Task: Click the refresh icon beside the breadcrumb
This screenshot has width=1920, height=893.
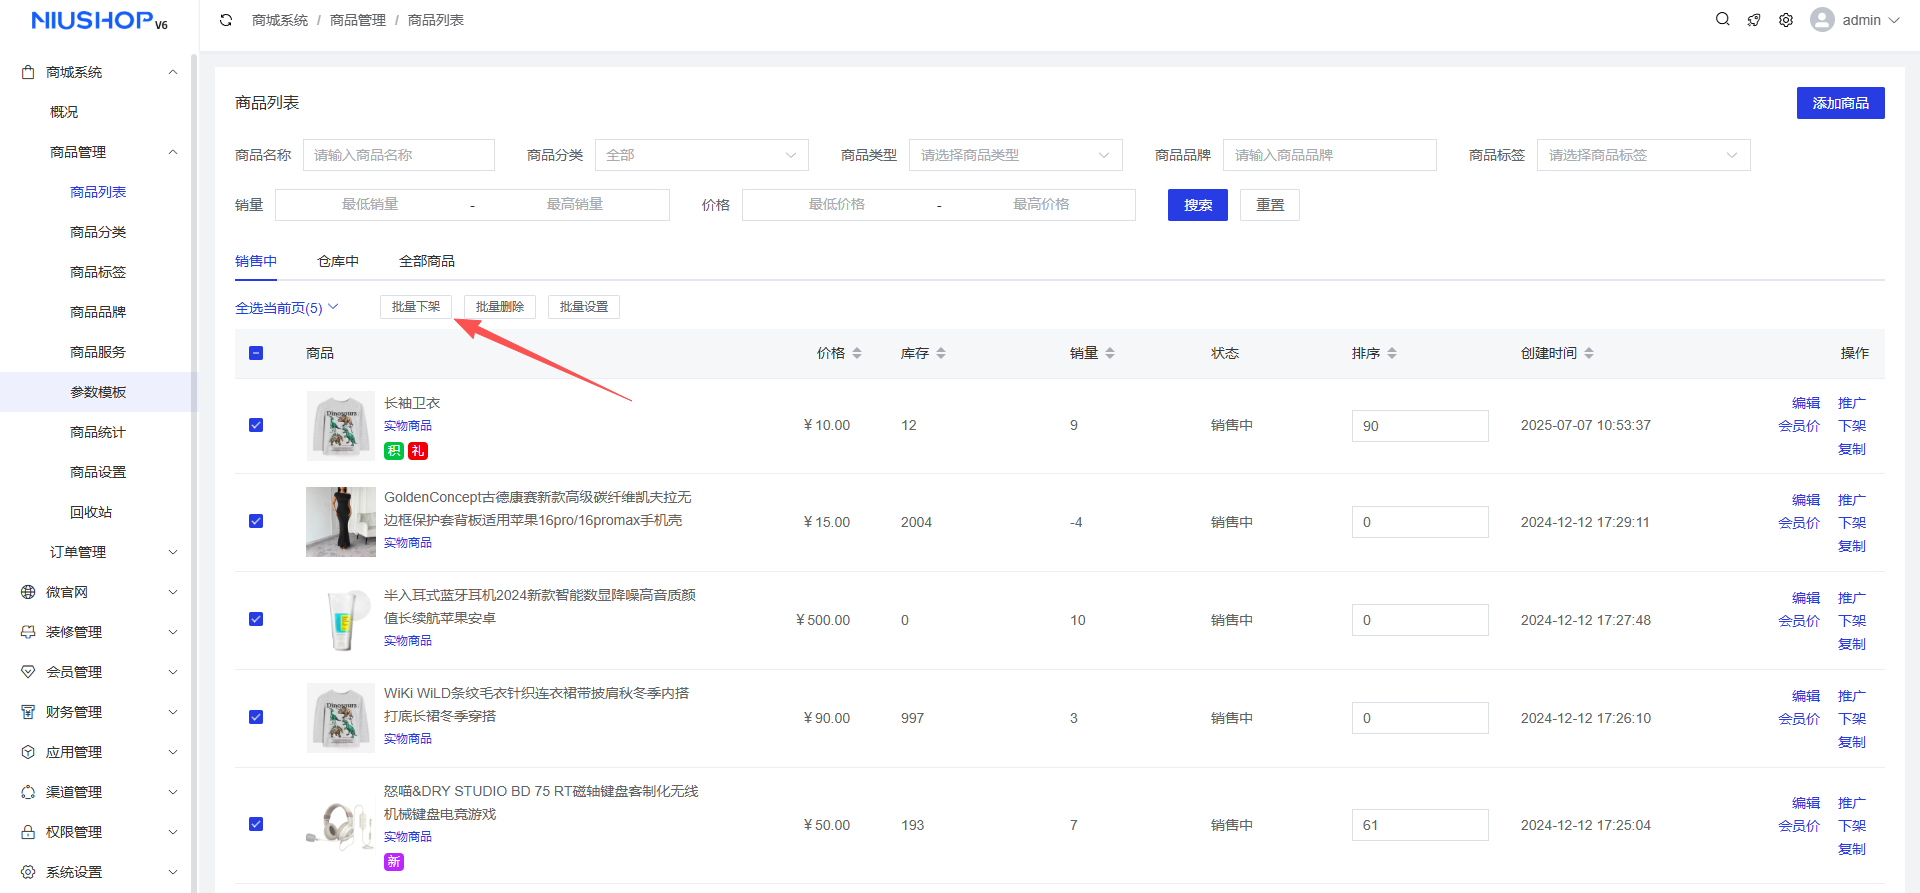Action: click(x=226, y=20)
